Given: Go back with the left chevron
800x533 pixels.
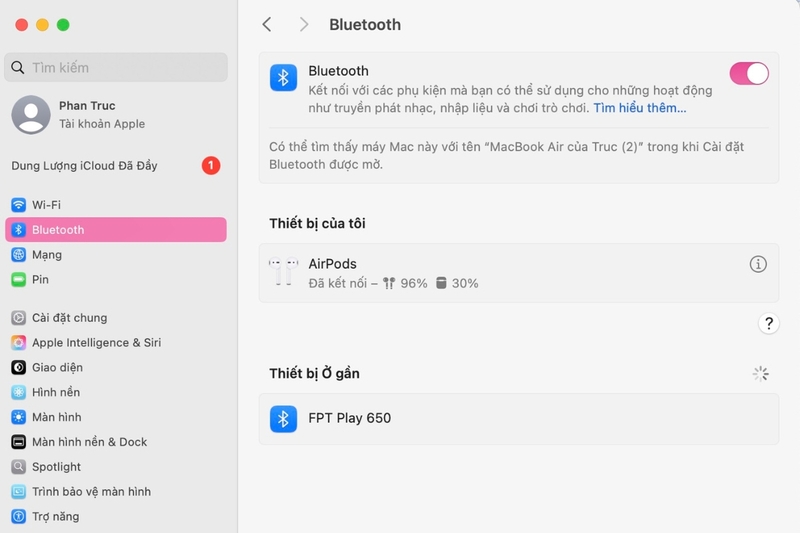Looking at the screenshot, I should pos(267,24).
